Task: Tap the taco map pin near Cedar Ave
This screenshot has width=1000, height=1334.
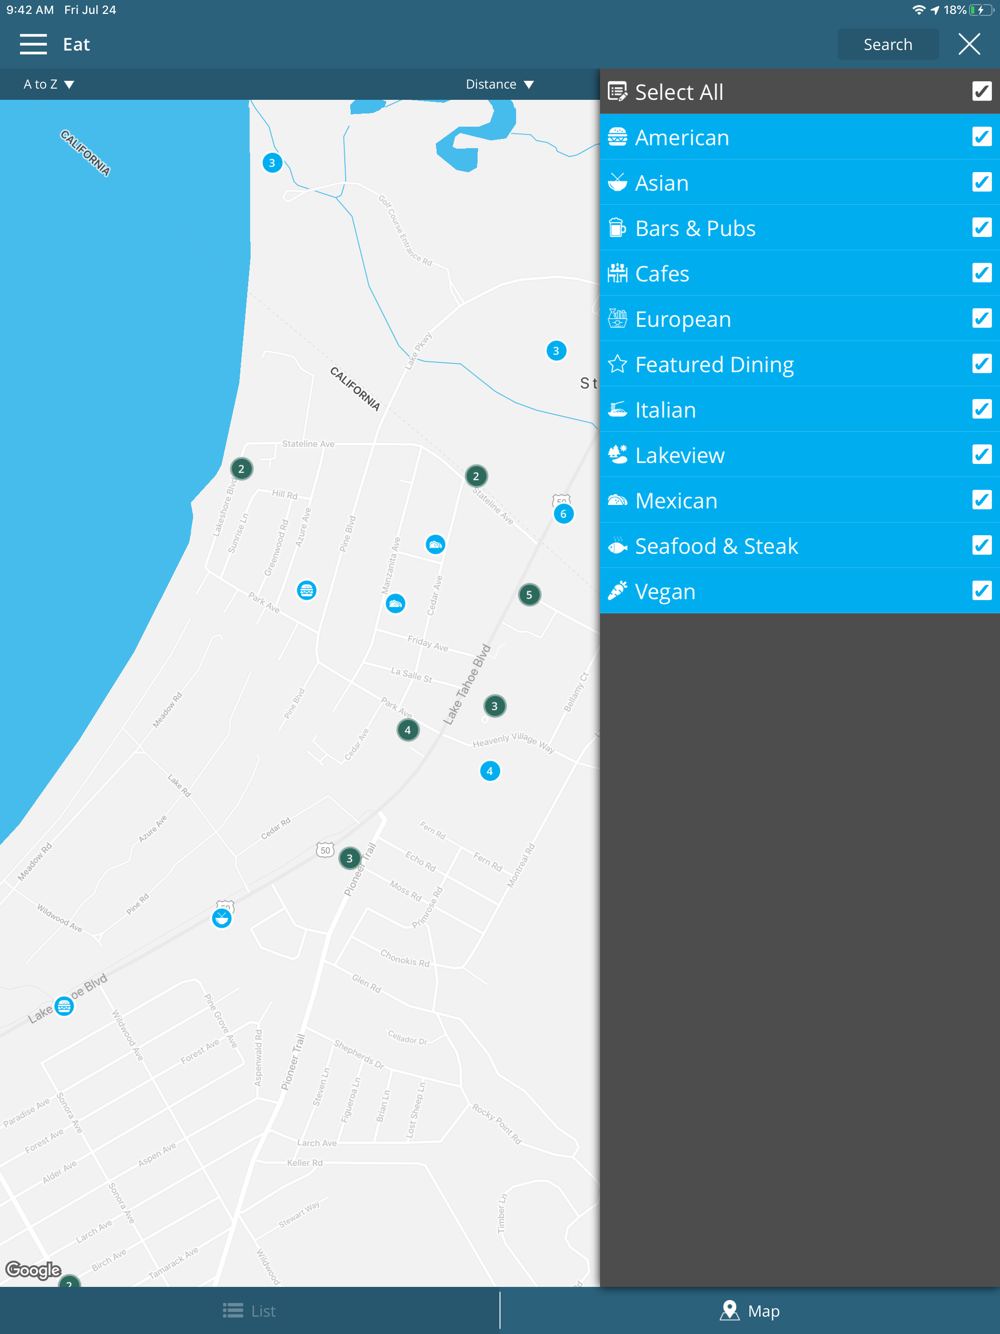Action: pos(435,544)
